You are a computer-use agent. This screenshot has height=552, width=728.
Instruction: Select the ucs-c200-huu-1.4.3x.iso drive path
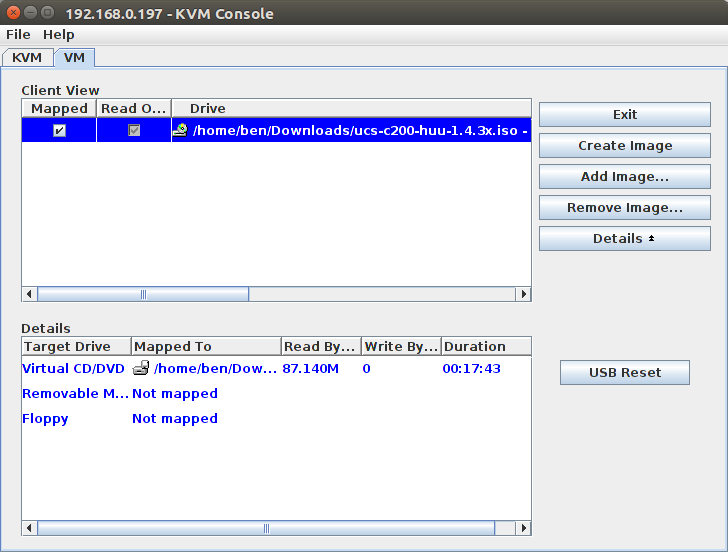point(360,130)
